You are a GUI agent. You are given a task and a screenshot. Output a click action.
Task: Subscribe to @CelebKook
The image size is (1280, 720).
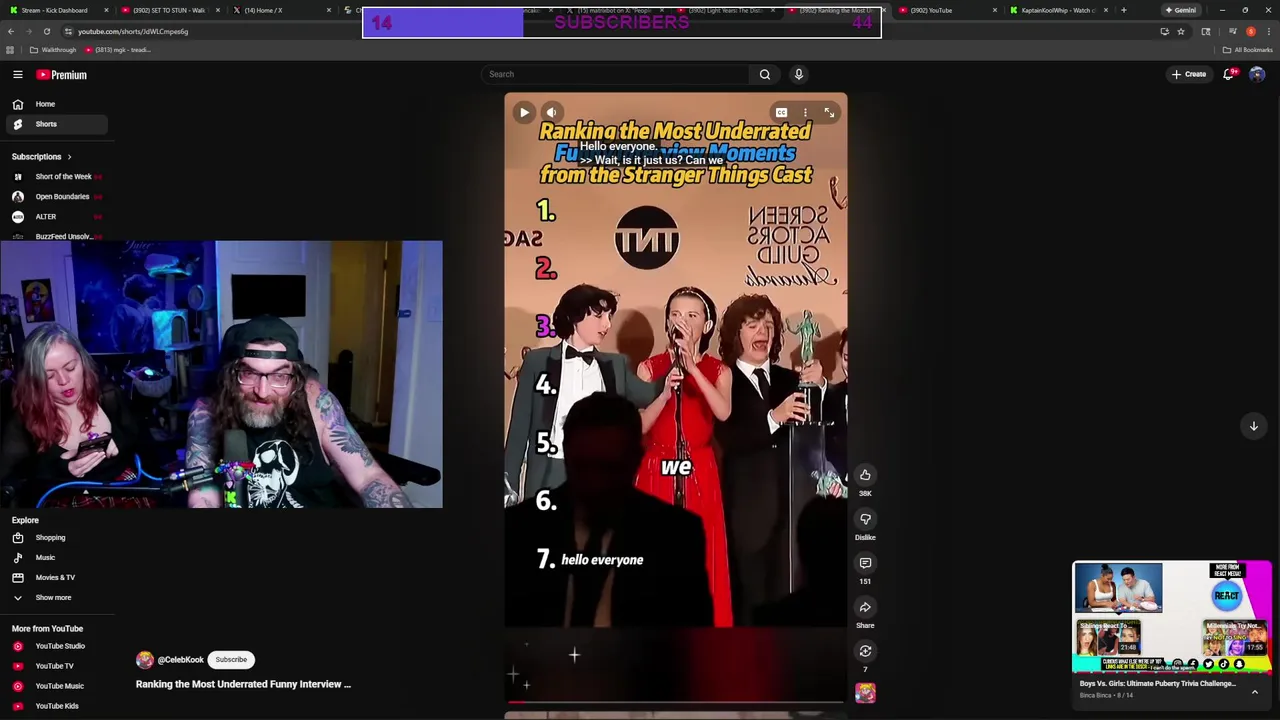[231, 660]
